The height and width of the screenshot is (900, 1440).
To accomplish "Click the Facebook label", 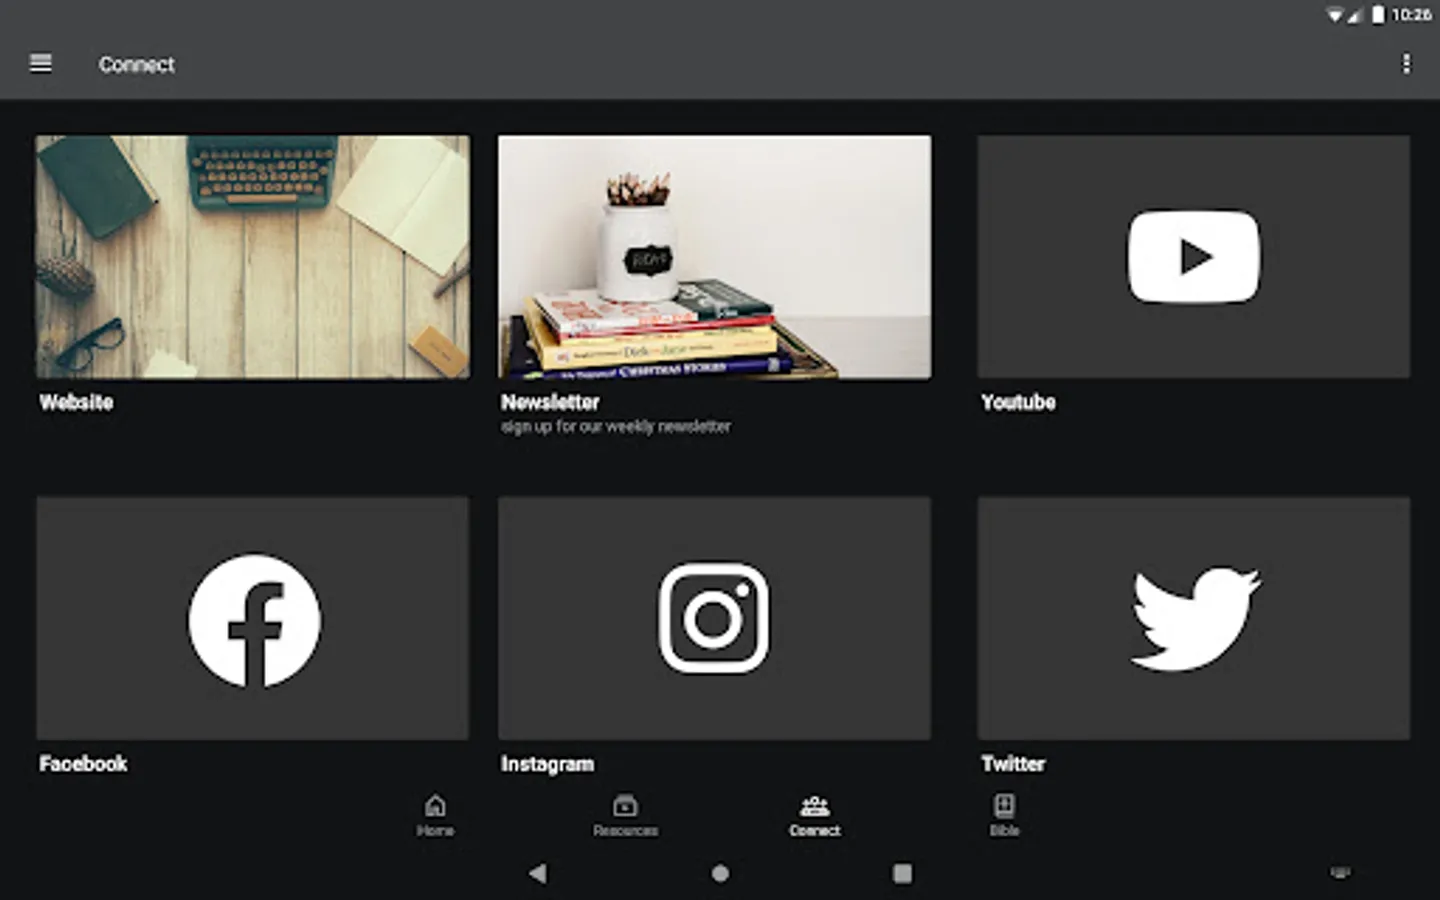I will pyautogui.click(x=83, y=764).
